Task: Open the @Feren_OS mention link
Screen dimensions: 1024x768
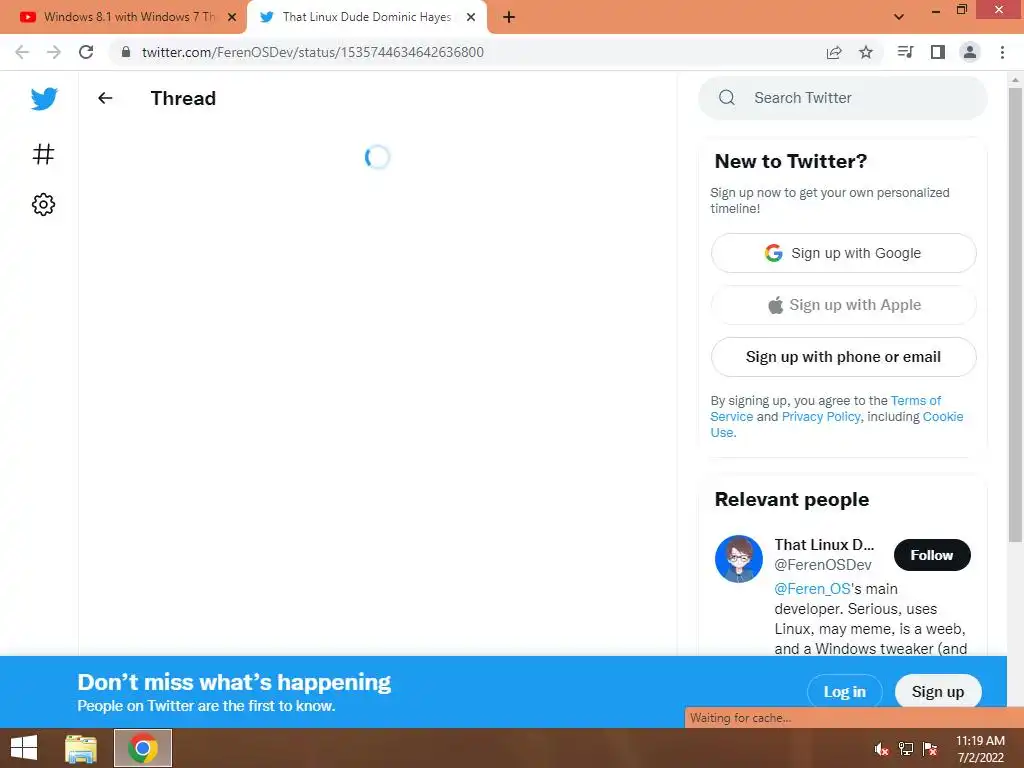Action: (812, 589)
